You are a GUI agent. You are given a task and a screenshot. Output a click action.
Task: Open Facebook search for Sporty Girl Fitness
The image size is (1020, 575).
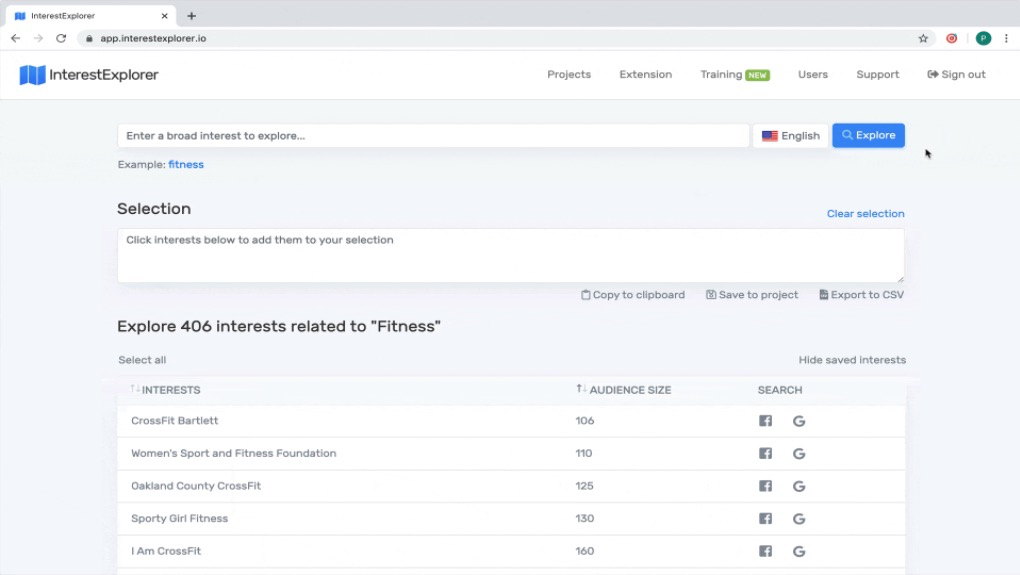coord(765,518)
